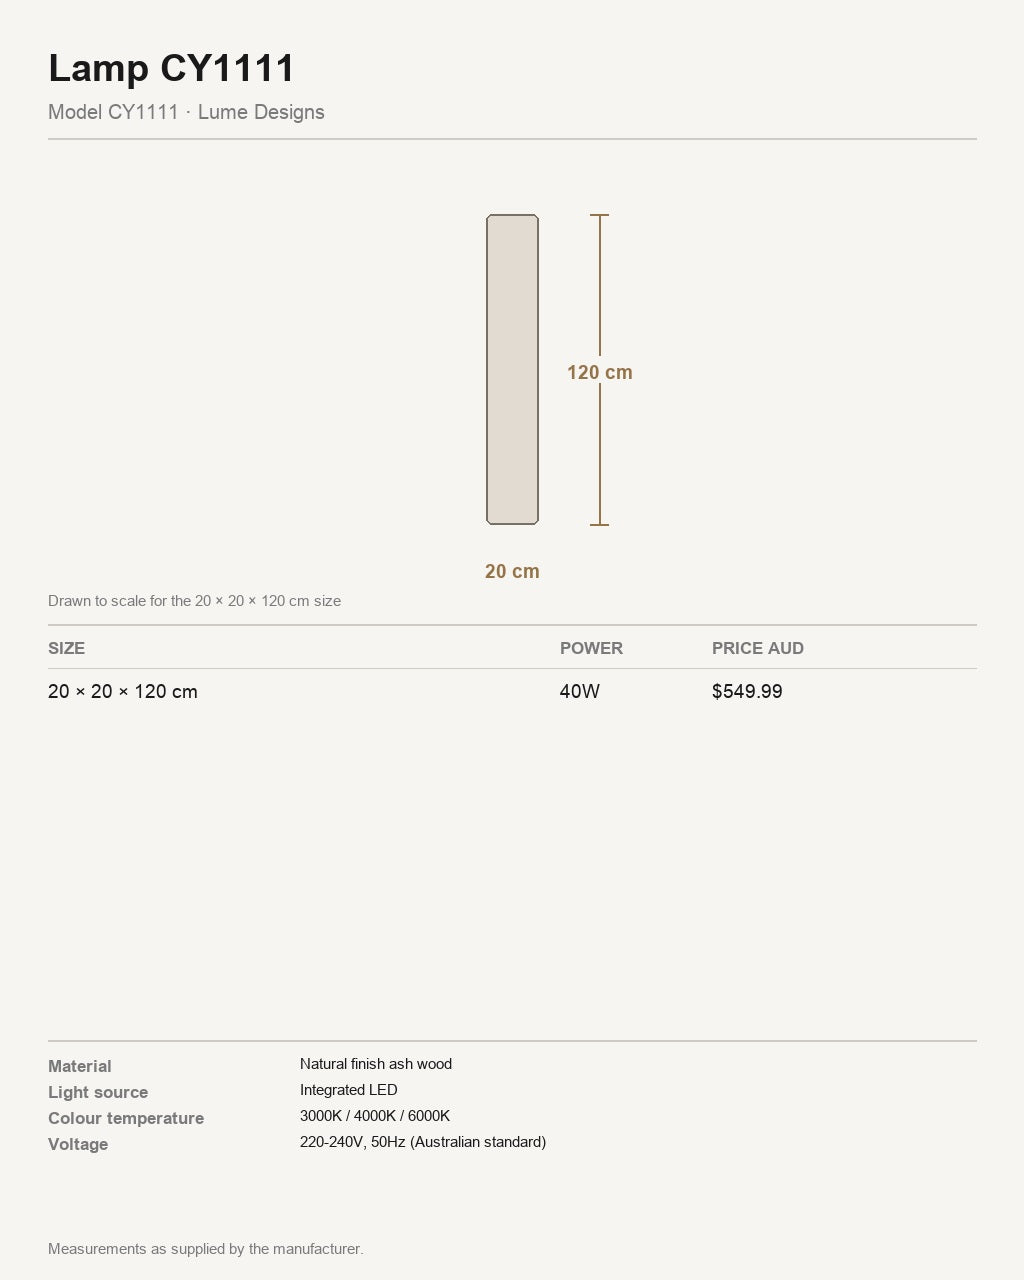Click the 3000K / 4000K / 6000K value
Viewport: 1024px width, 1280px height.
[x=375, y=1116]
